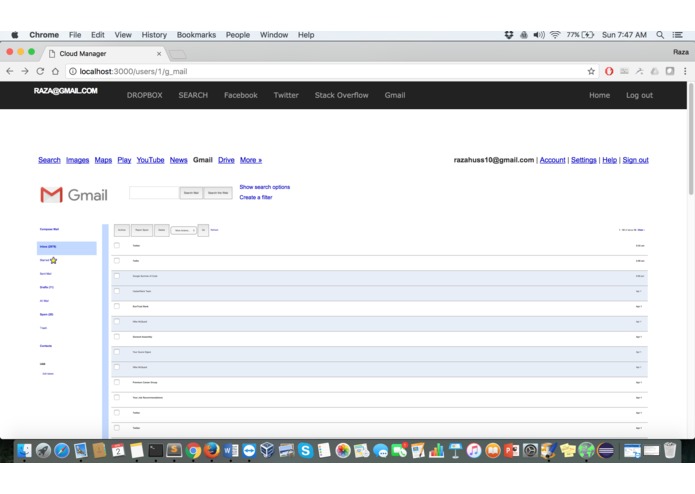Image resolution: width=695 pixels, height=494 pixels.
Task: Open a new tab with the tab-strip button
Action: pyautogui.click(x=178, y=54)
